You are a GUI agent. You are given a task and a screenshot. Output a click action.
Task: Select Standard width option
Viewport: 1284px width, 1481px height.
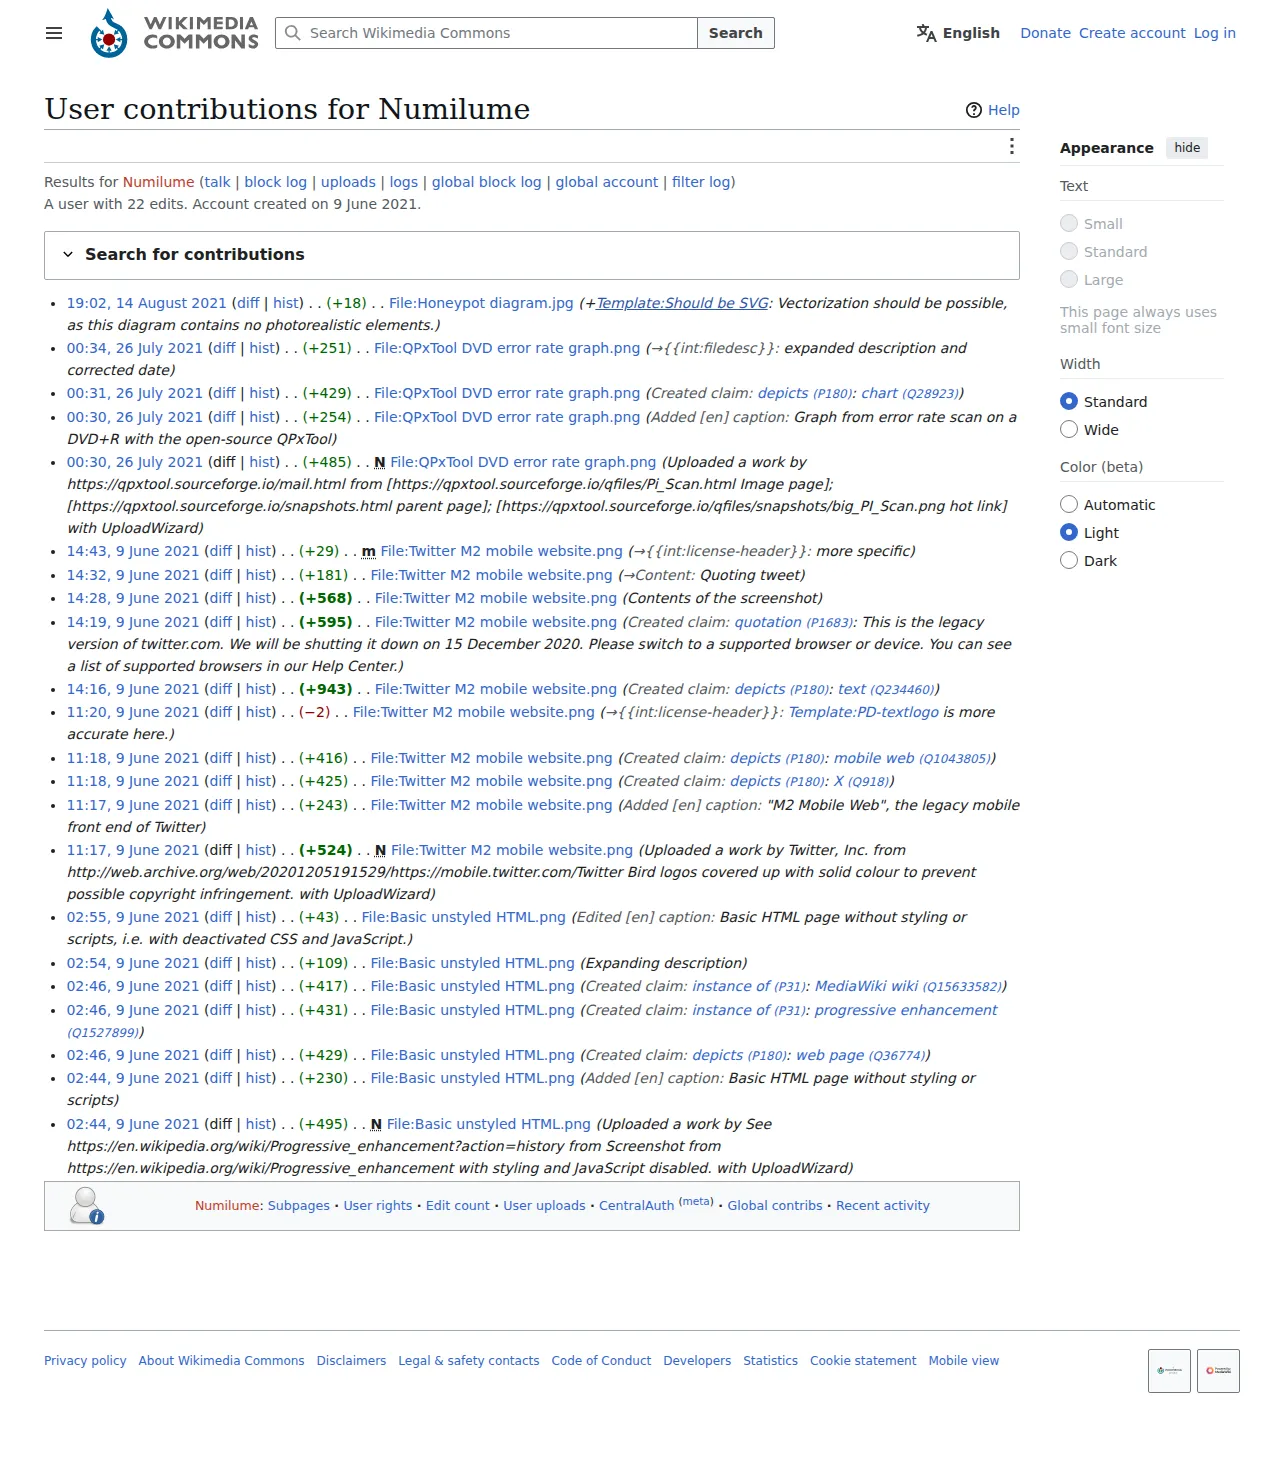(x=1069, y=401)
